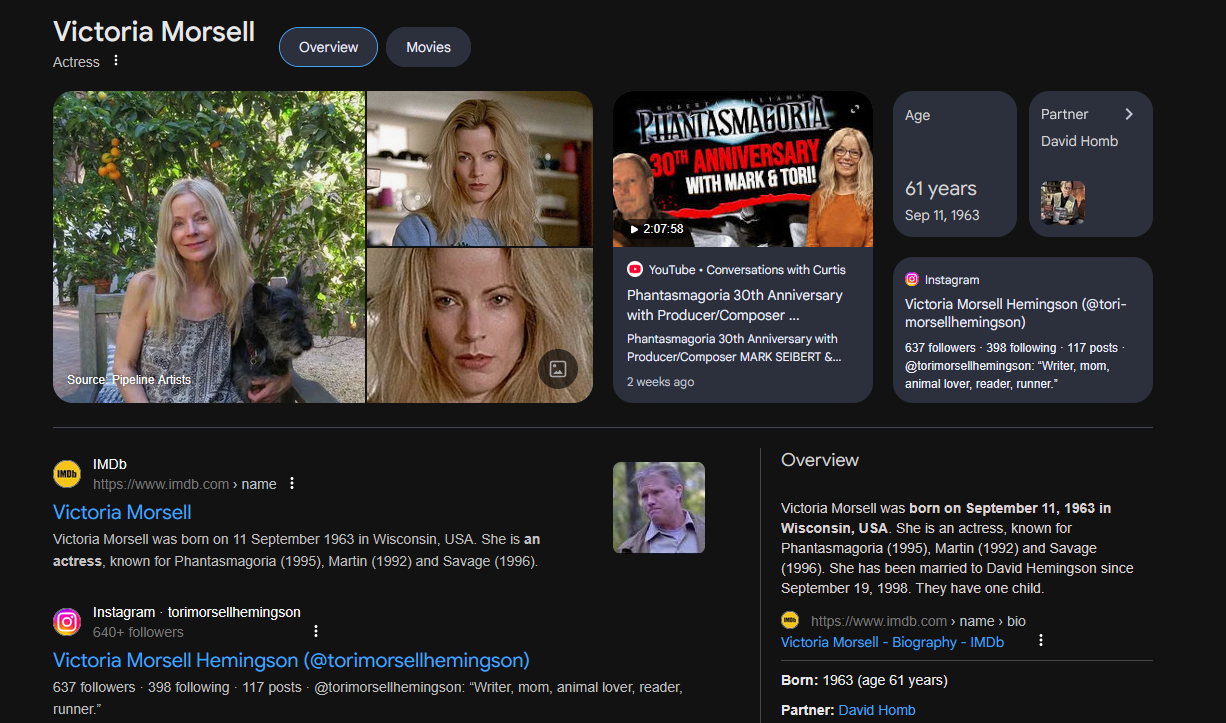This screenshot has height=723, width=1226.
Task: Click the Instagram icon in the side card
Action: pos(912,280)
